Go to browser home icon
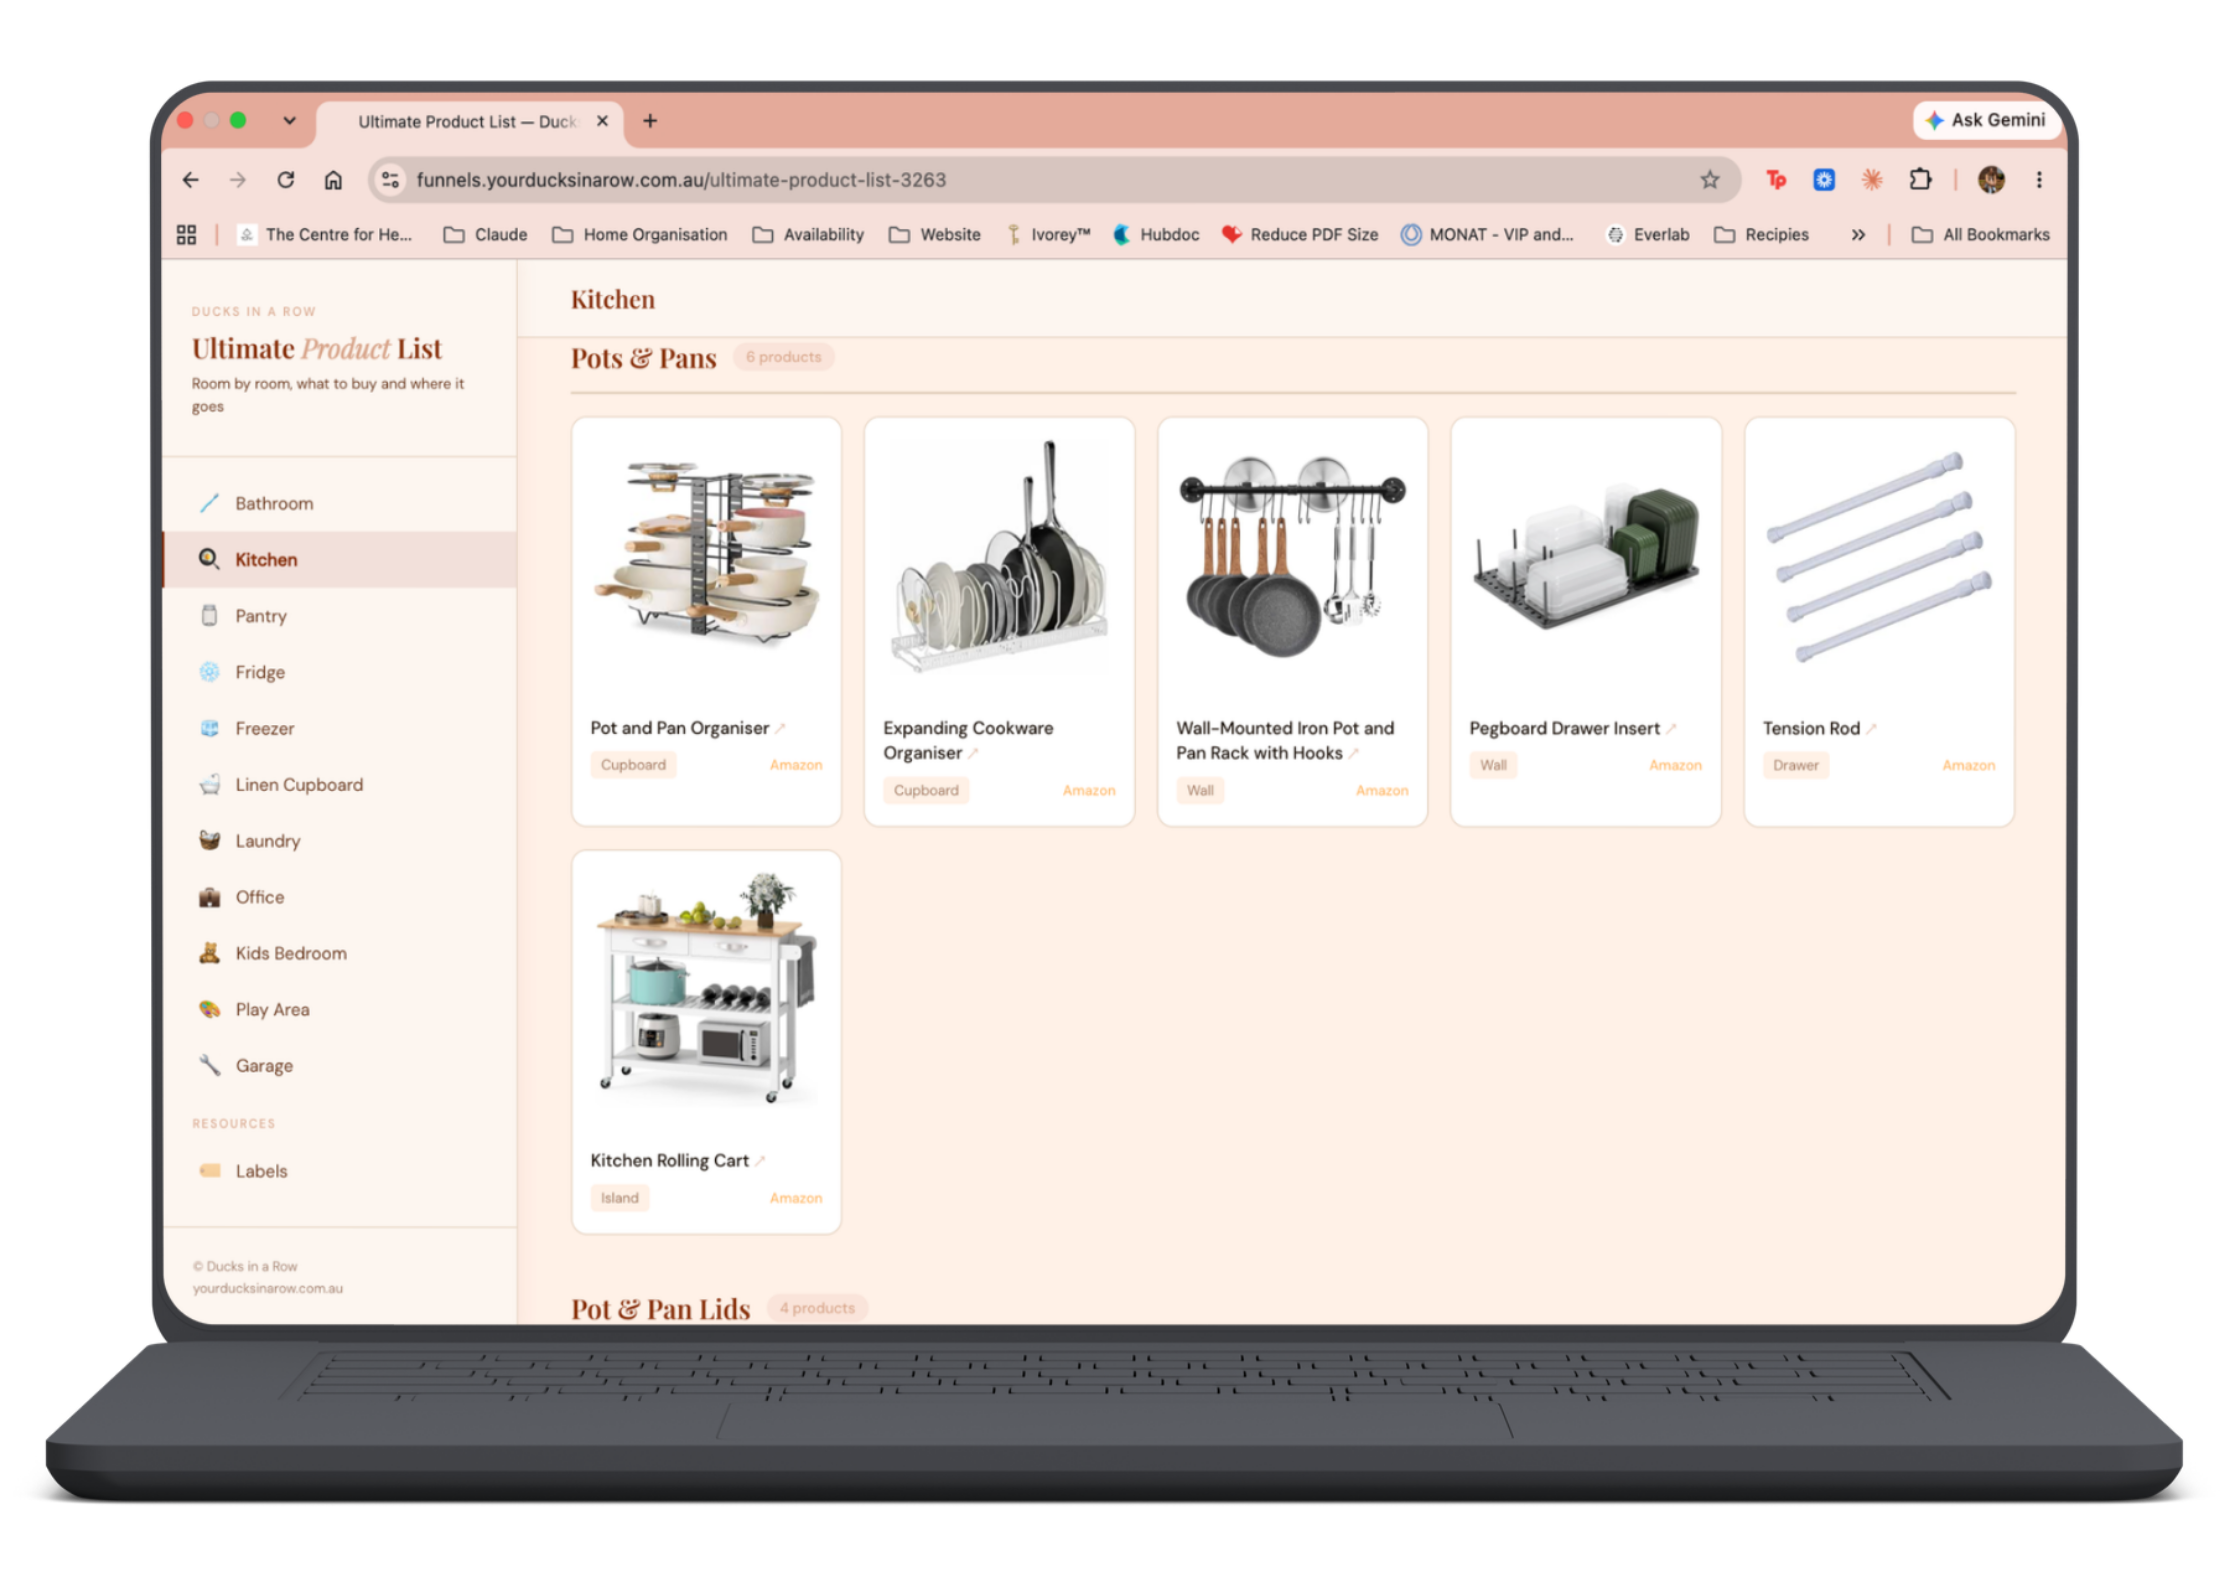2230x1587 pixels. pyautogui.click(x=333, y=180)
